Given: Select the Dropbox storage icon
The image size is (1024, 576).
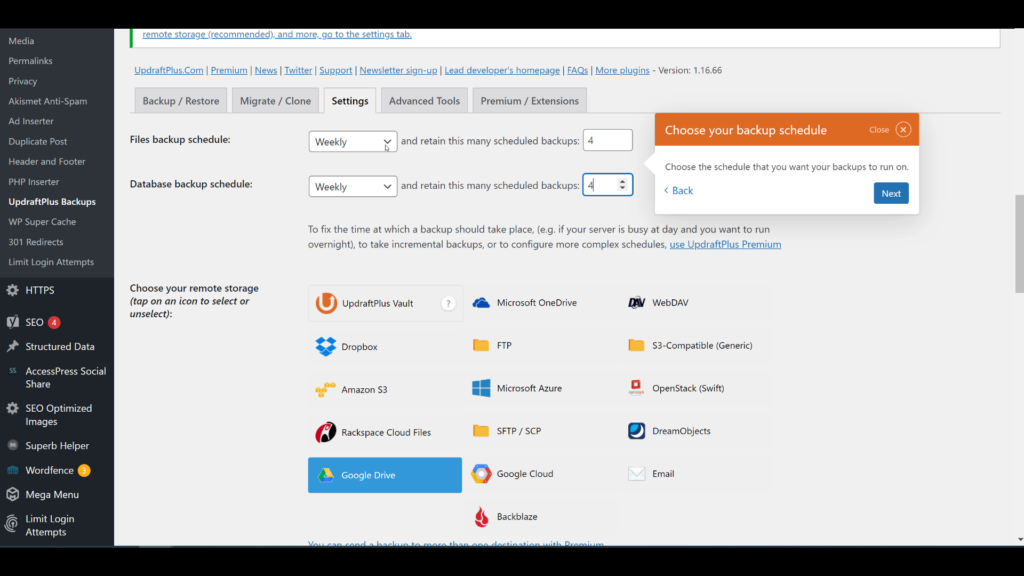Looking at the screenshot, I should [x=326, y=346].
